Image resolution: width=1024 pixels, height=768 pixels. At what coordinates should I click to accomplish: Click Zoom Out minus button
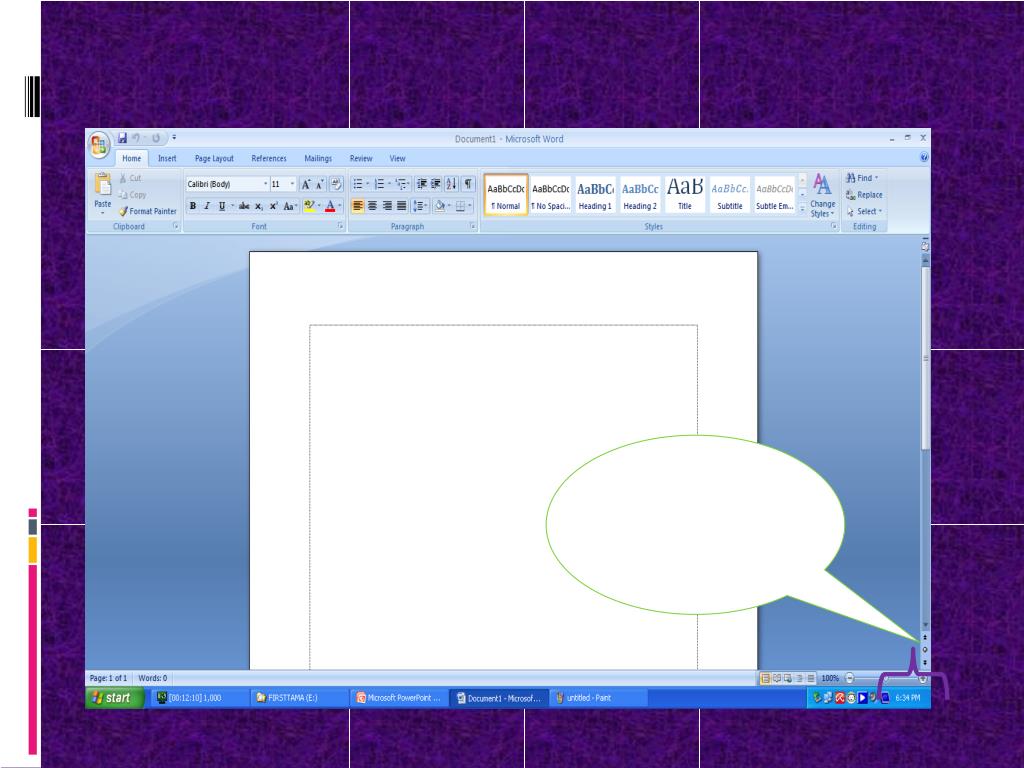(850, 679)
